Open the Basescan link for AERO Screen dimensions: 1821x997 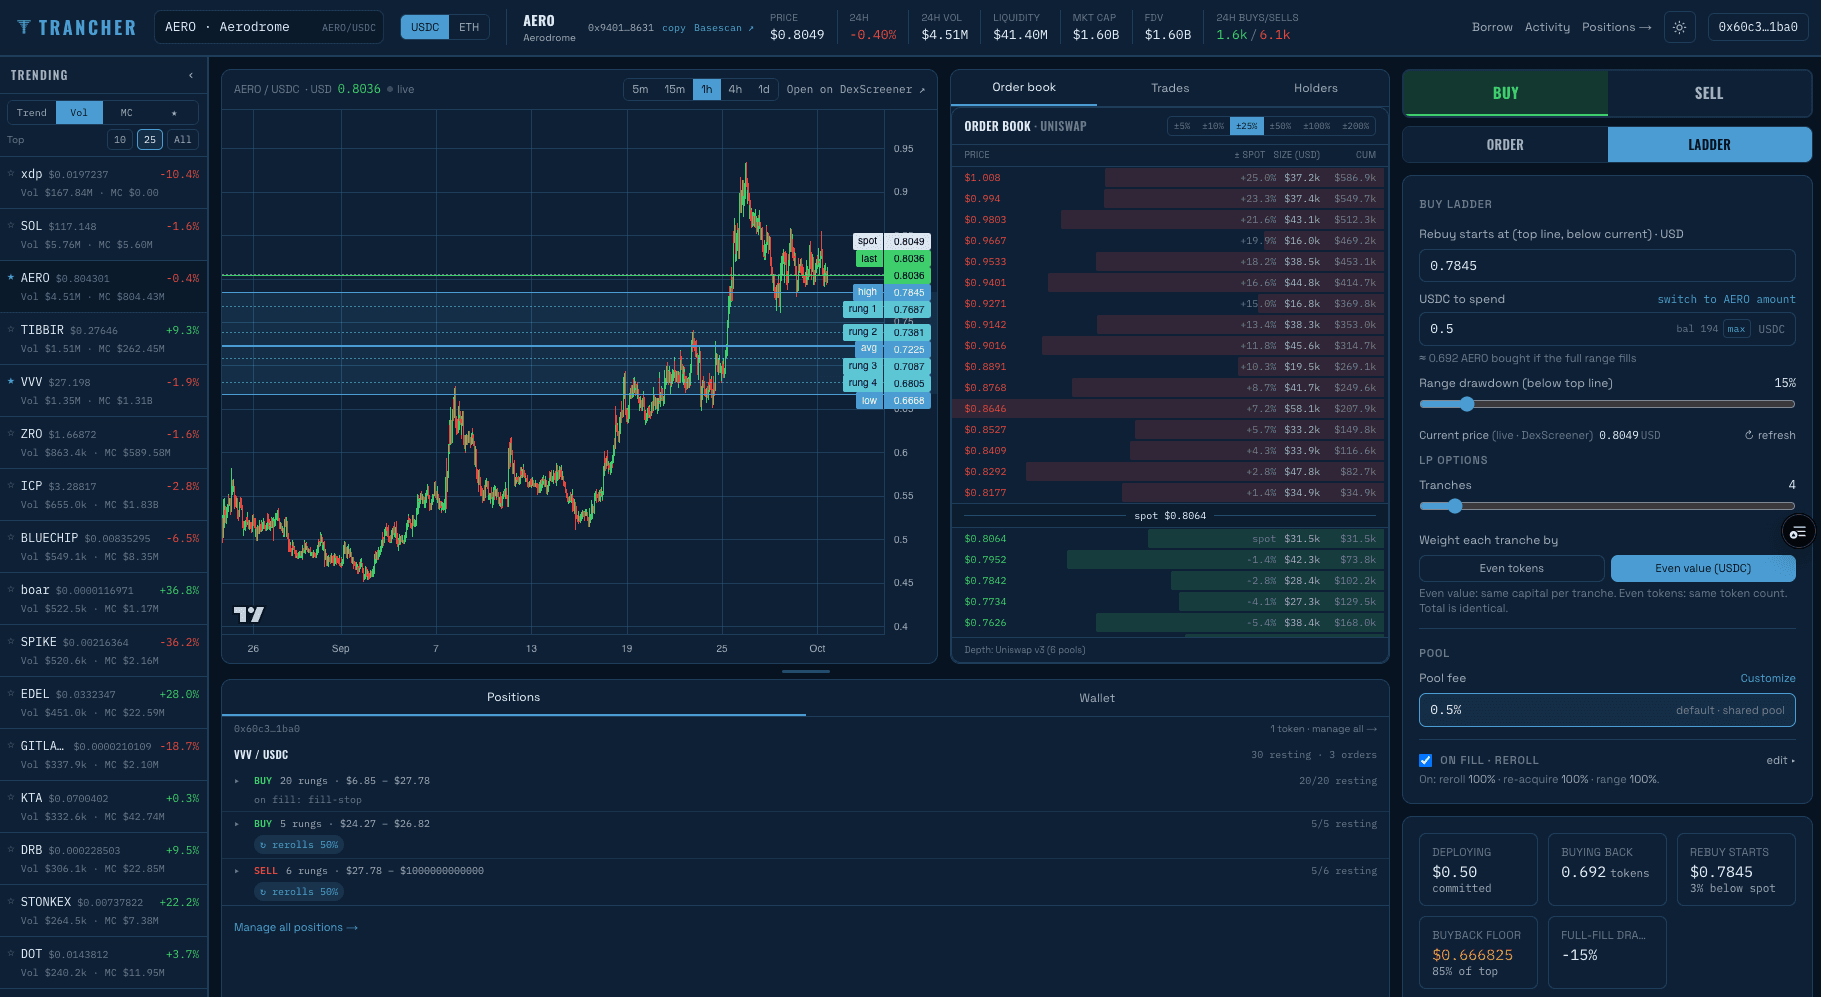(724, 28)
